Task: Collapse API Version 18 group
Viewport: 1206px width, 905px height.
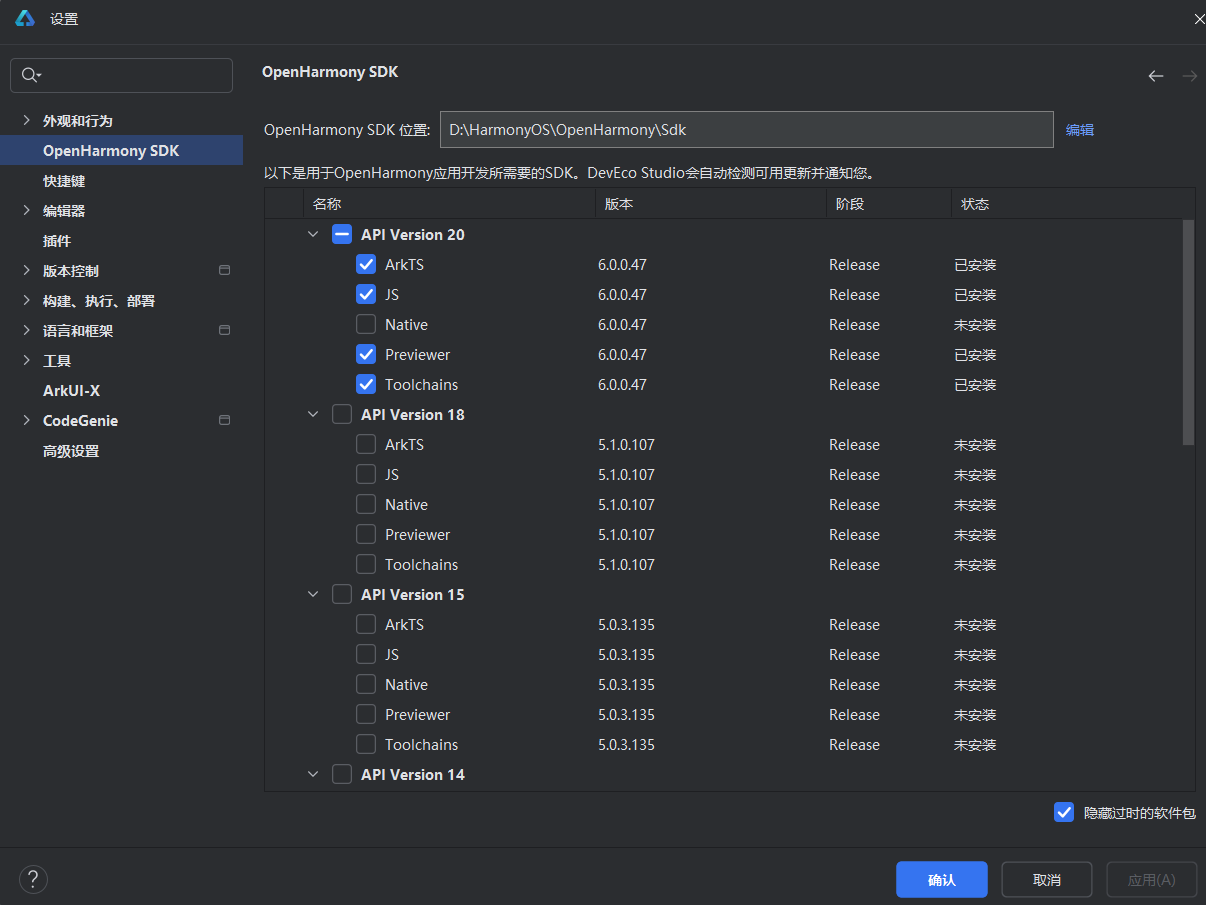Action: [x=313, y=414]
